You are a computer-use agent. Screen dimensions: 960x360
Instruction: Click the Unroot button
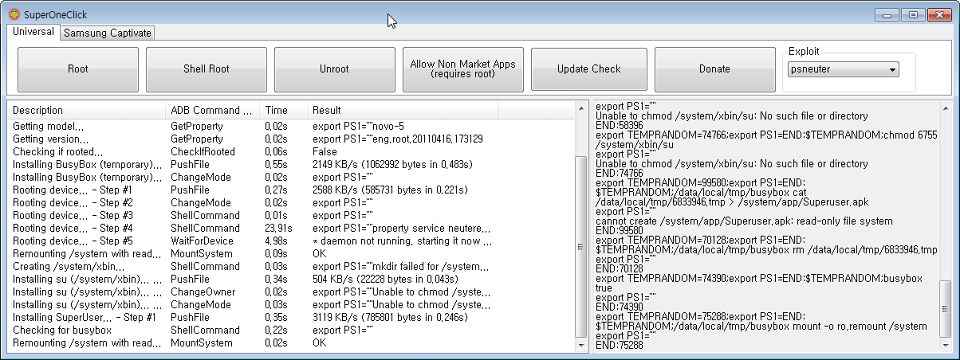coord(334,69)
